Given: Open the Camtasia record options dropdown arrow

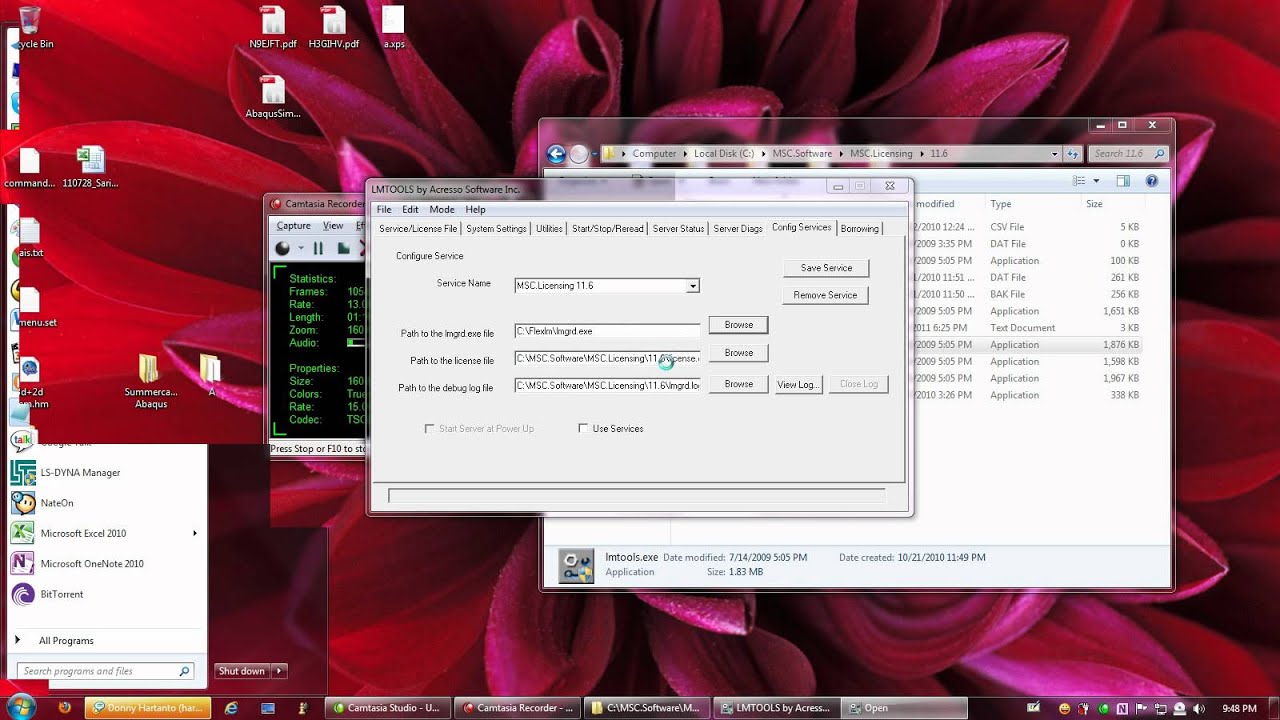Looking at the screenshot, I should [301, 248].
